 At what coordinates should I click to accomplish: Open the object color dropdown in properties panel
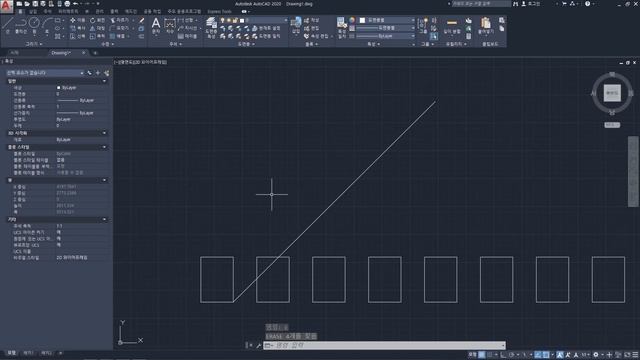tap(386, 20)
